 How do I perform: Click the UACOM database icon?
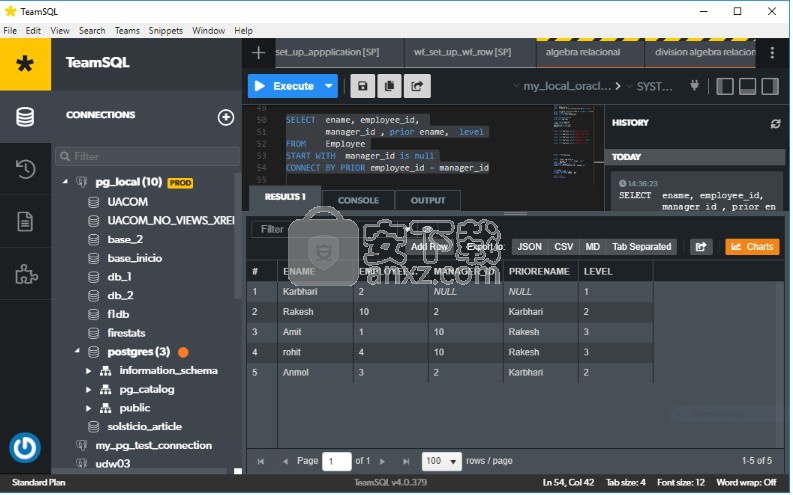(x=94, y=203)
